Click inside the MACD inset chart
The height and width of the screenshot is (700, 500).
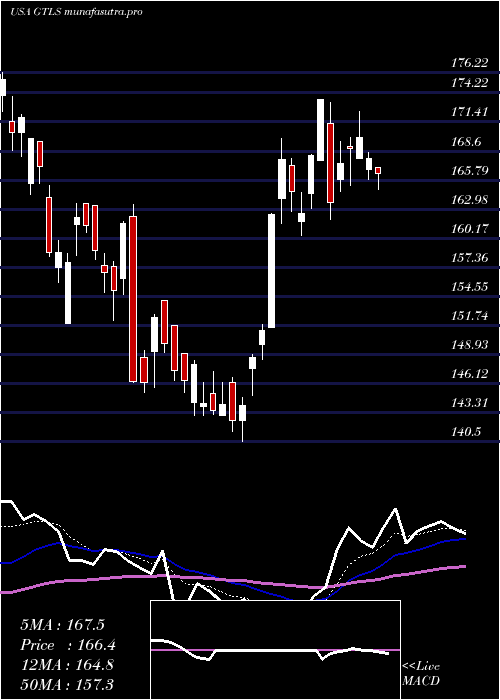coord(275,650)
